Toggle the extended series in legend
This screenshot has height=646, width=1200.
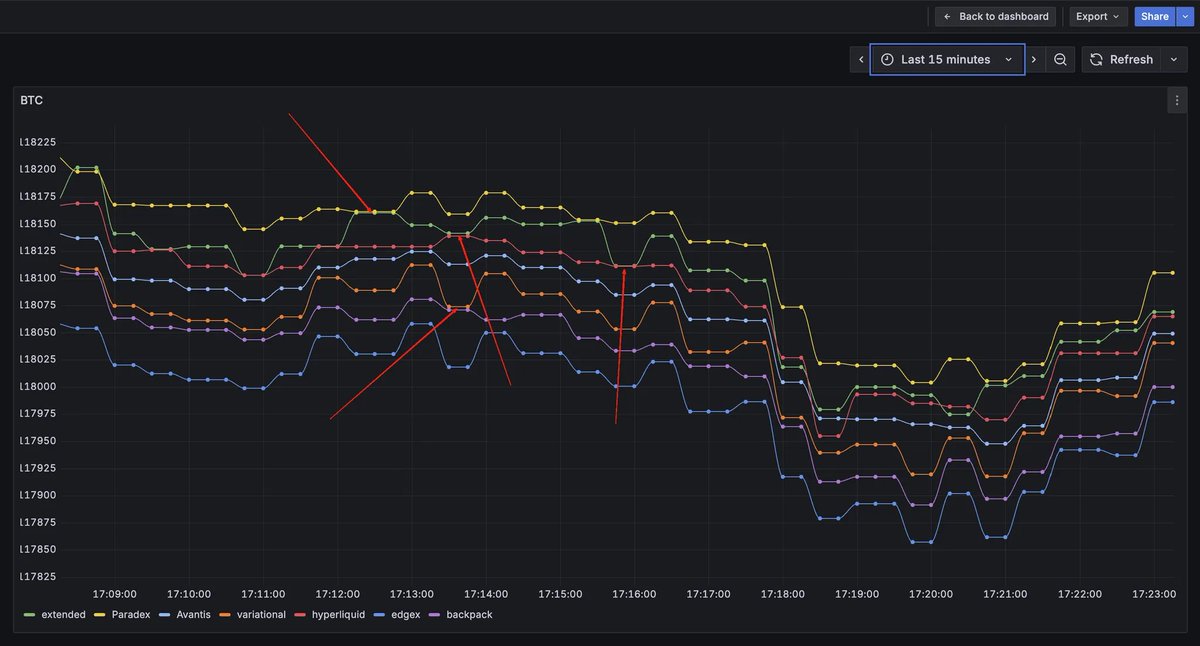coord(63,615)
